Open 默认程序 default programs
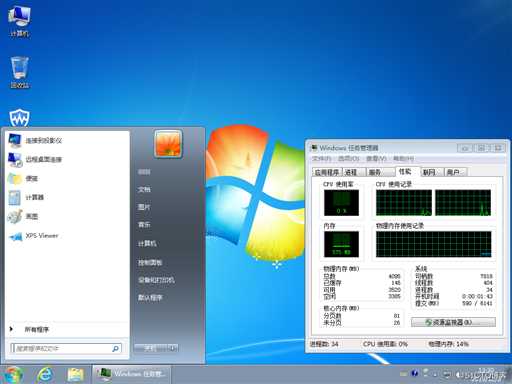The image size is (512, 384). pyautogui.click(x=150, y=297)
